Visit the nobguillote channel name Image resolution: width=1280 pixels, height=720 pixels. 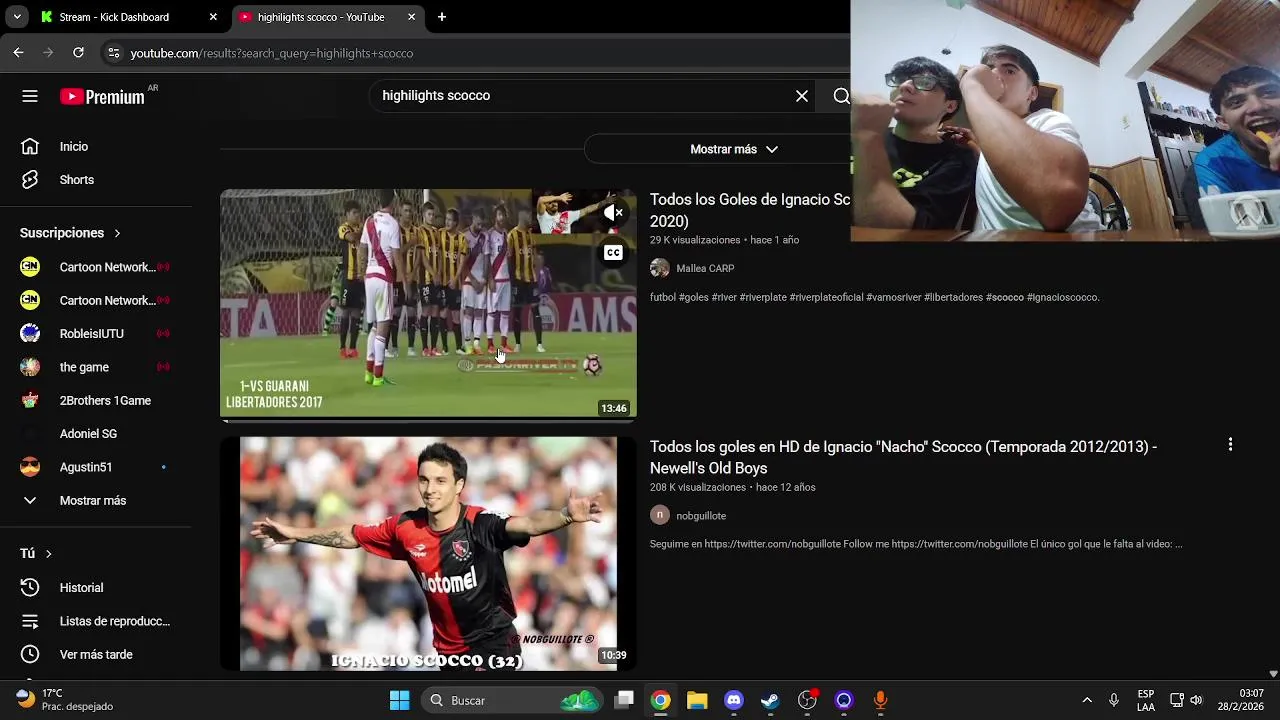point(701,516)
